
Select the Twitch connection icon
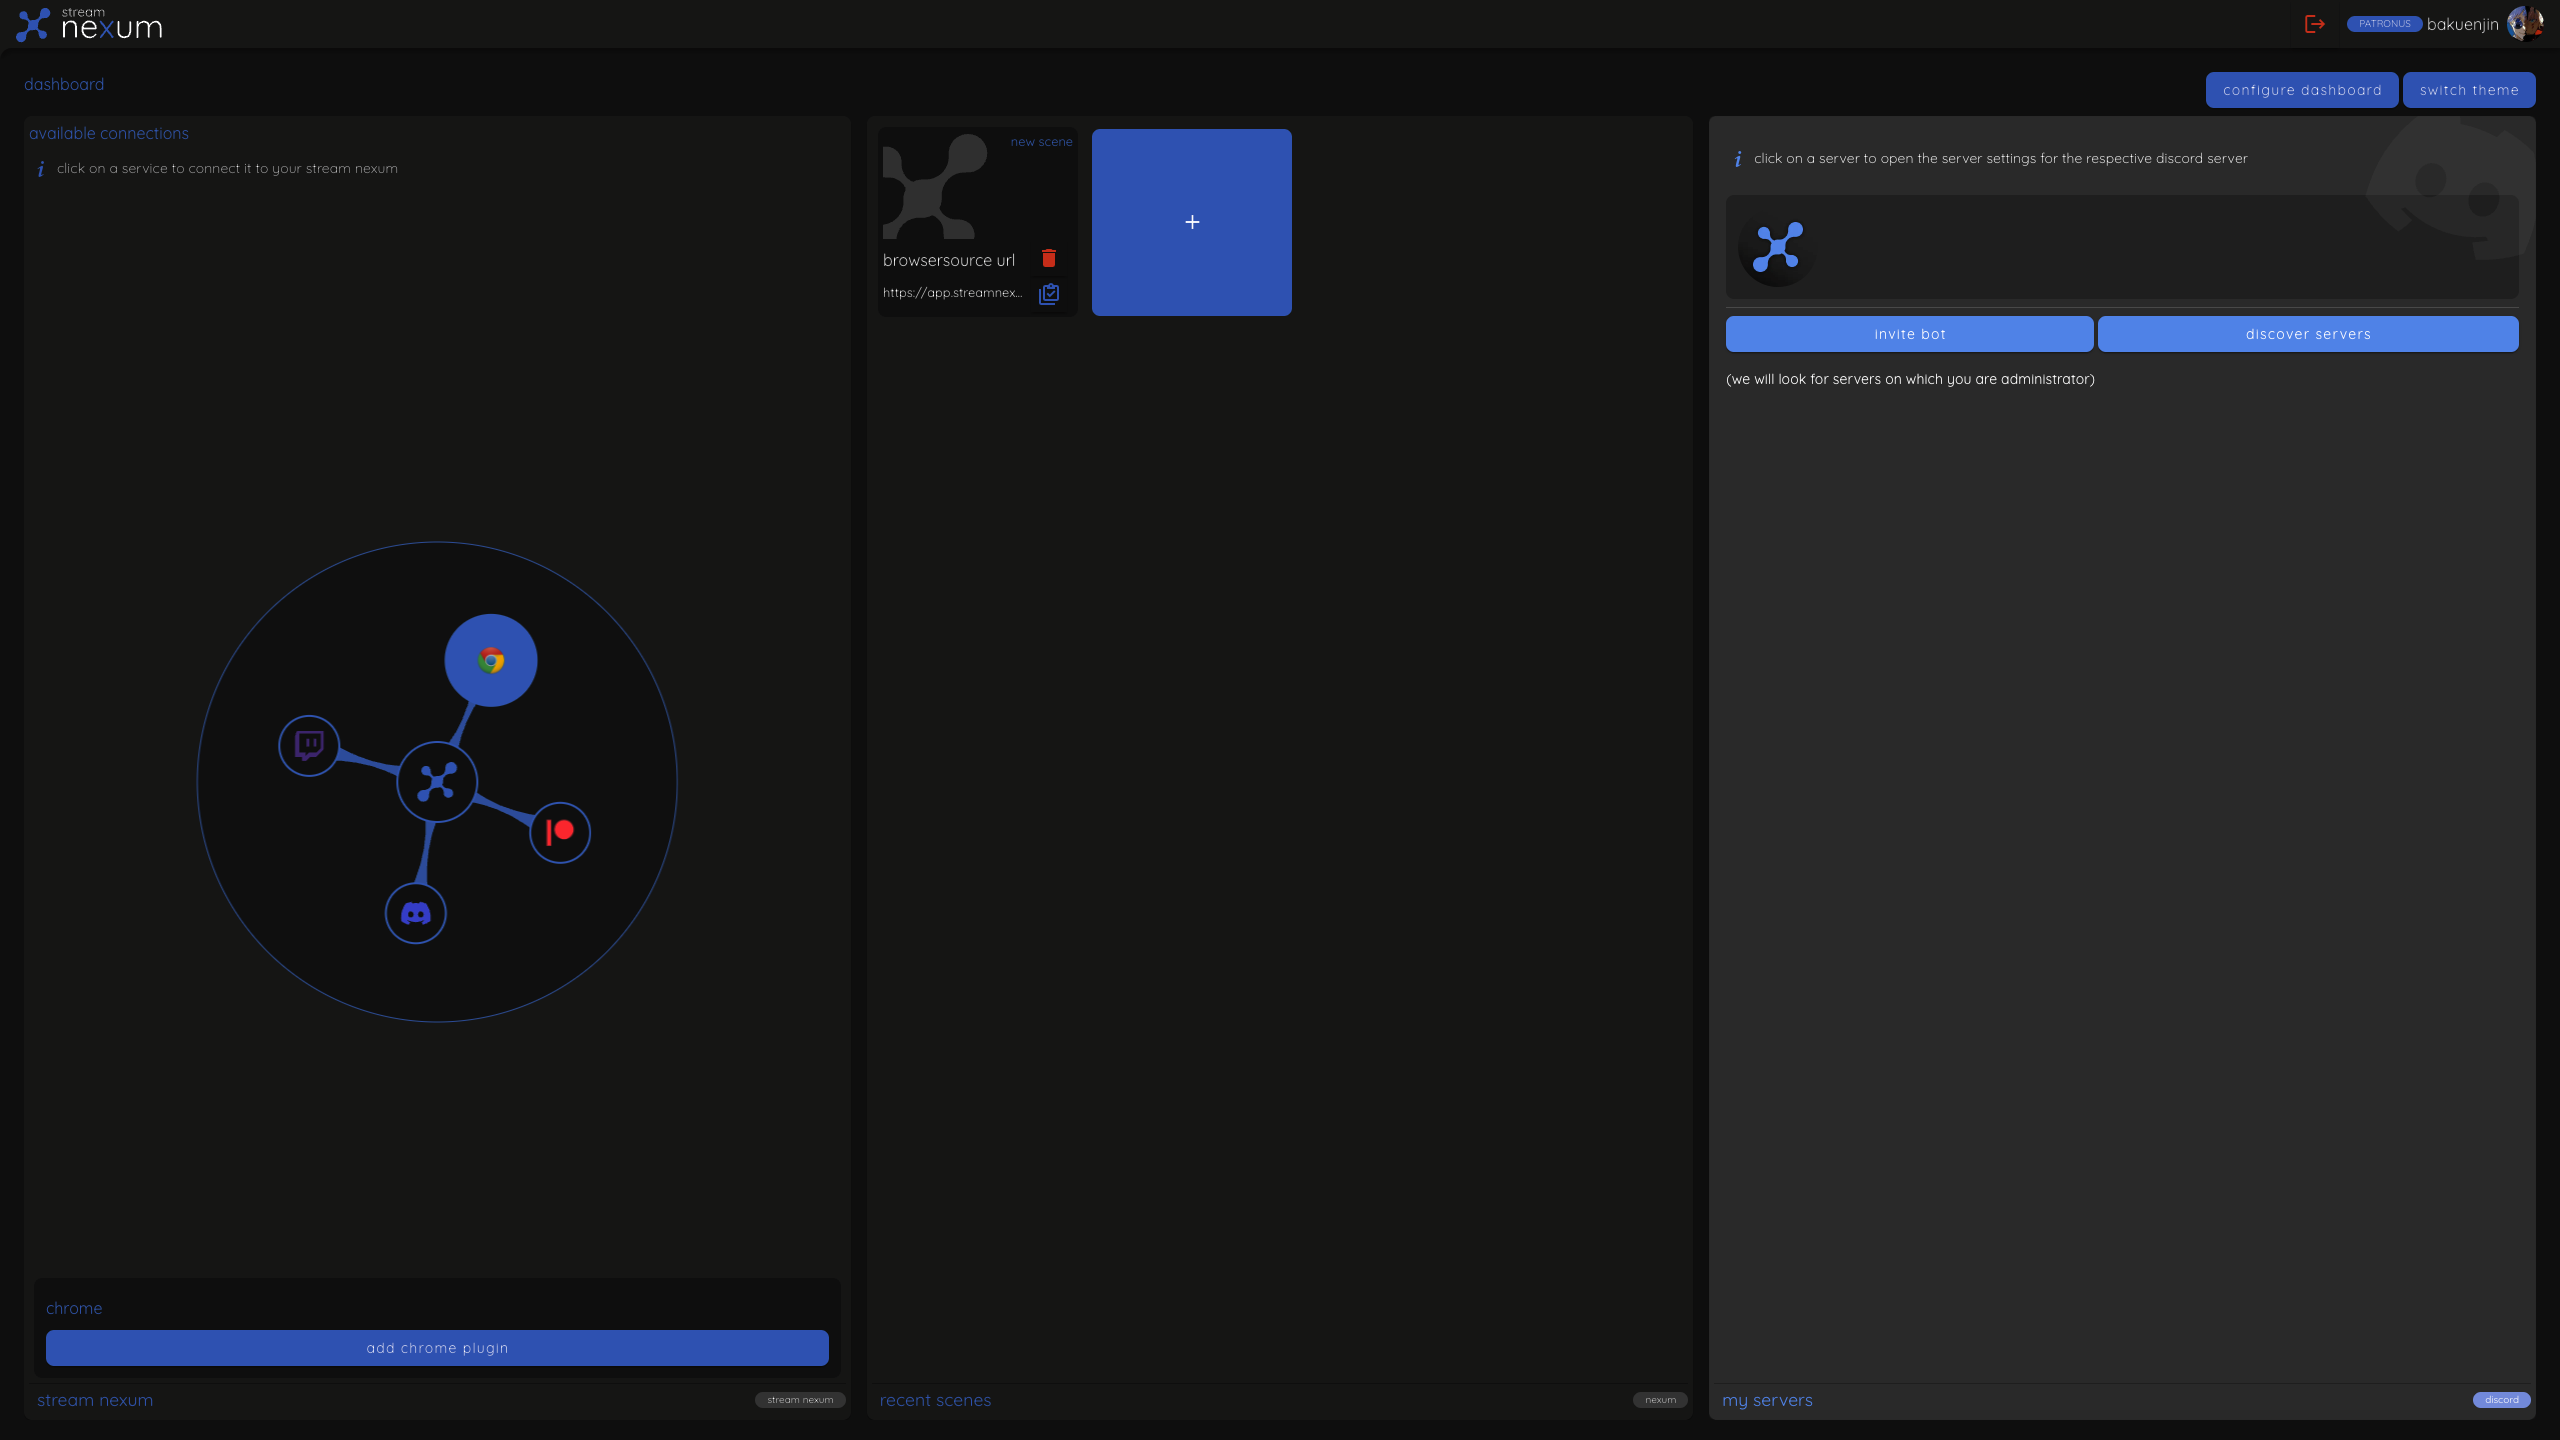(x=309, y=745)
